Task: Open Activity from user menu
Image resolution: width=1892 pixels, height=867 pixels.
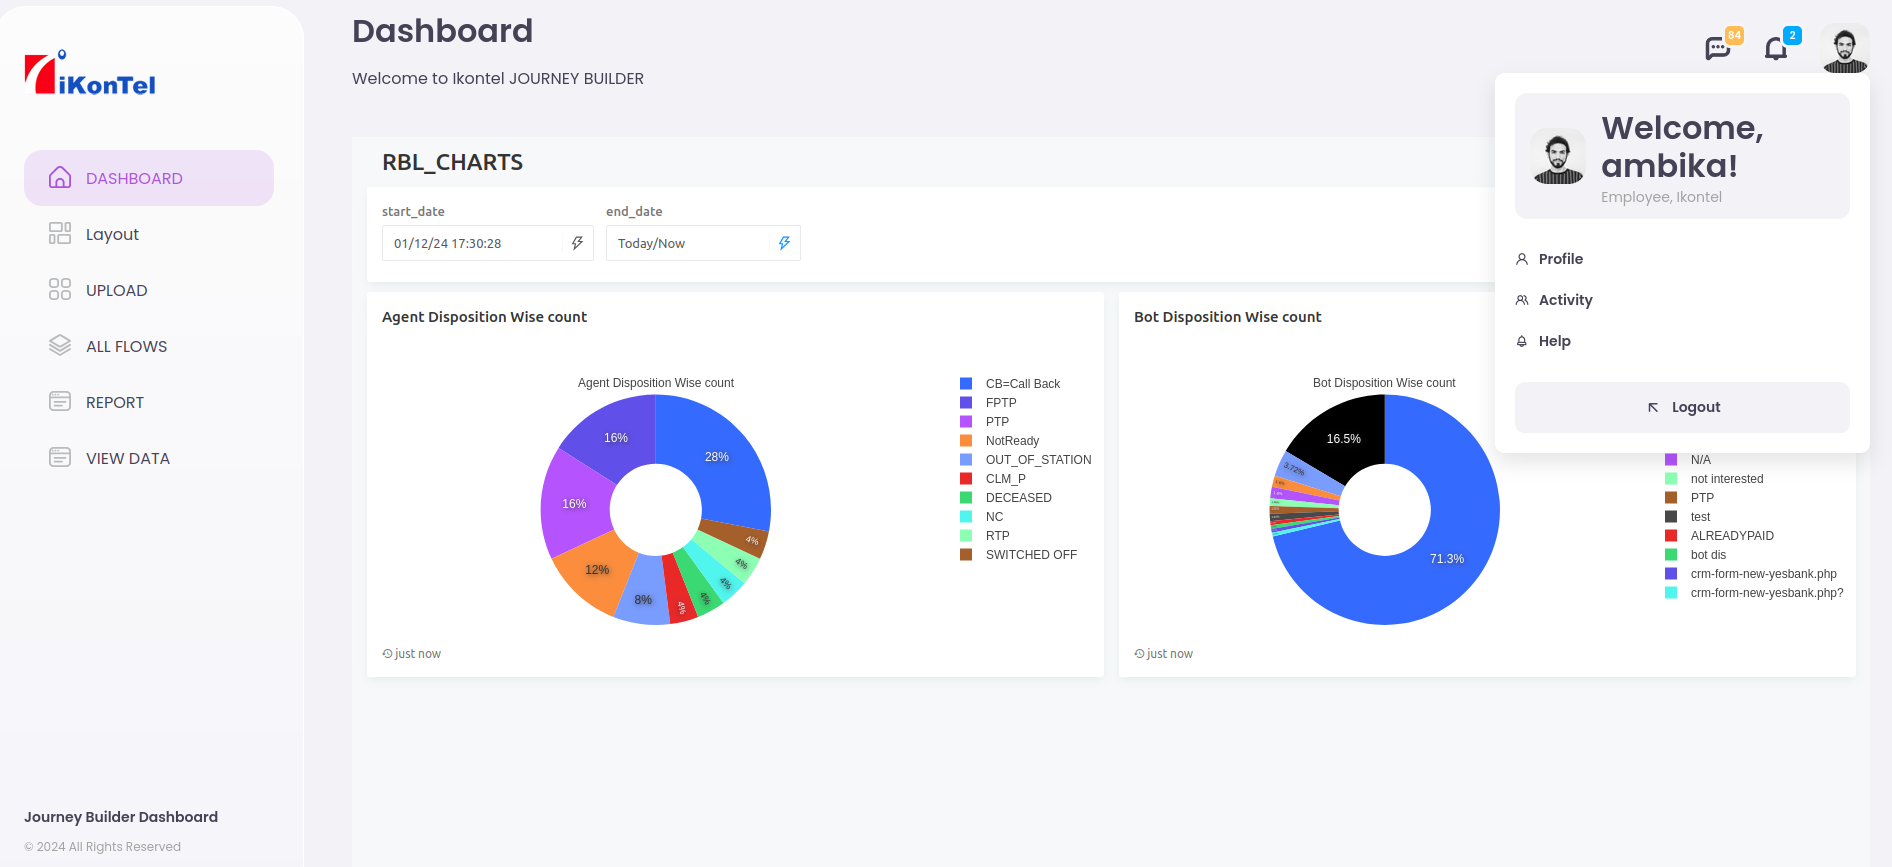Action: click(x=1565, y=300)
